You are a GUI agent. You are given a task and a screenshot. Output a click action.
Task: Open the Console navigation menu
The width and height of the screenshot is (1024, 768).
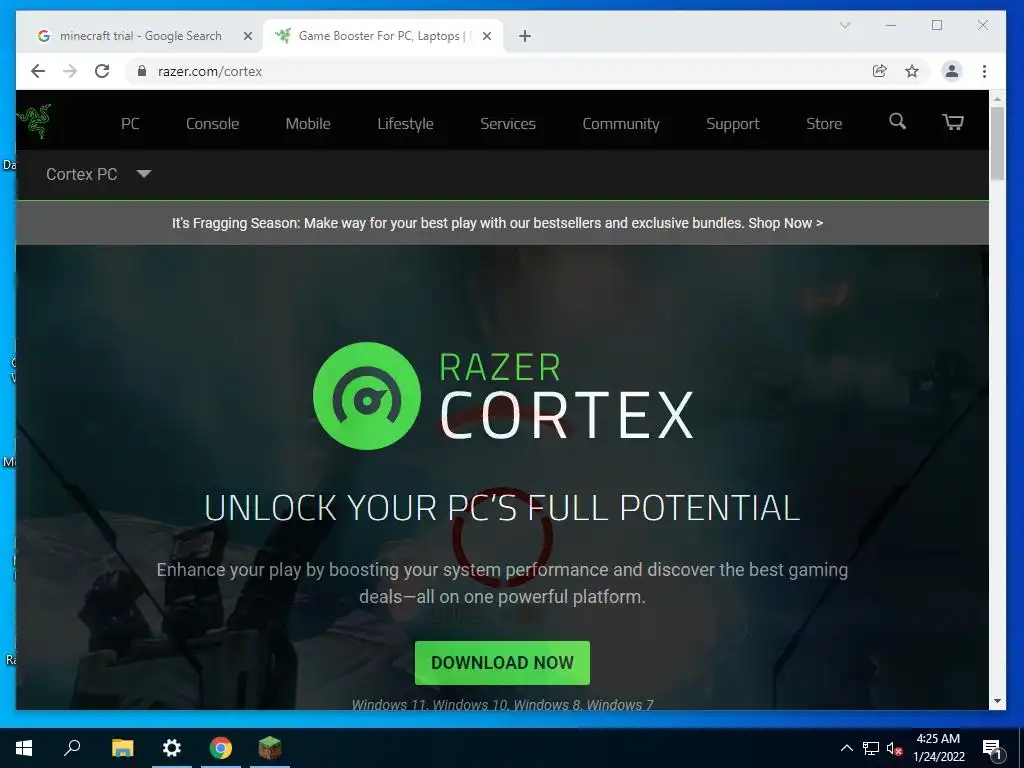pyautogui.click(x=212, y=123)
